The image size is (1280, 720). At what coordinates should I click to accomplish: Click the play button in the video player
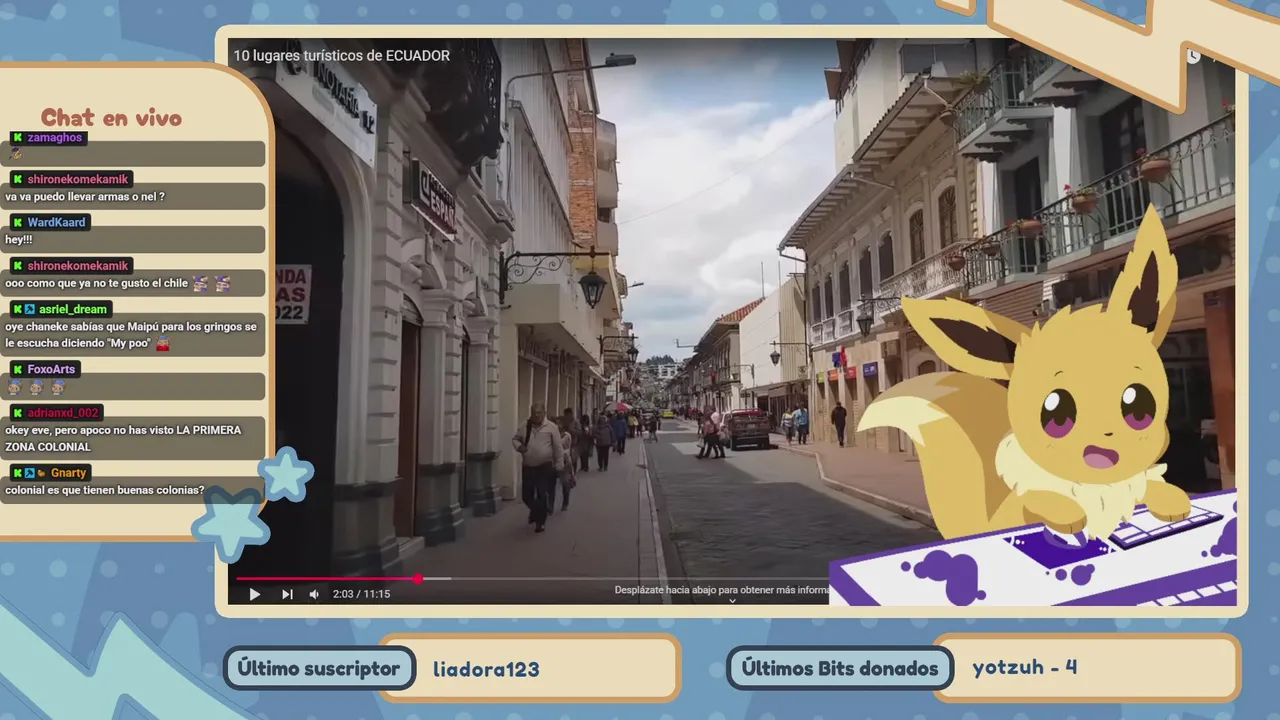tap(254, 594)
